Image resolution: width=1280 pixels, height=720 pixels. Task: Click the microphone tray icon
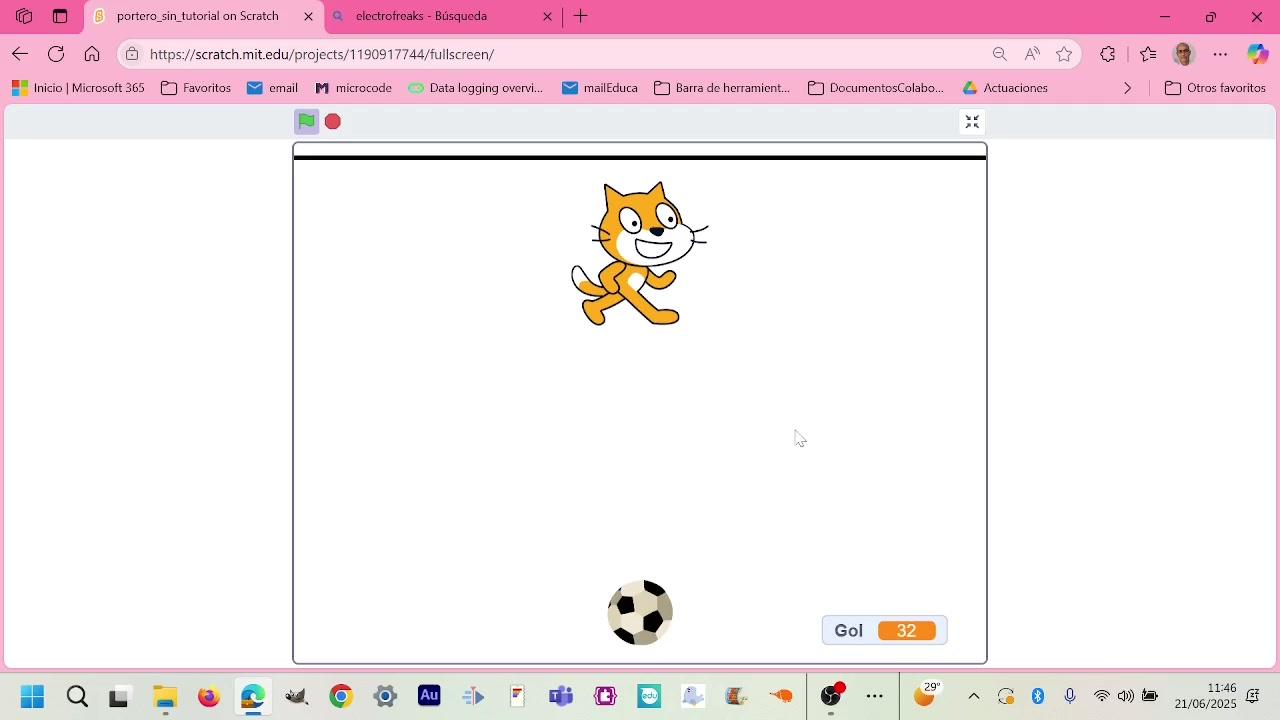point(1070,697)
